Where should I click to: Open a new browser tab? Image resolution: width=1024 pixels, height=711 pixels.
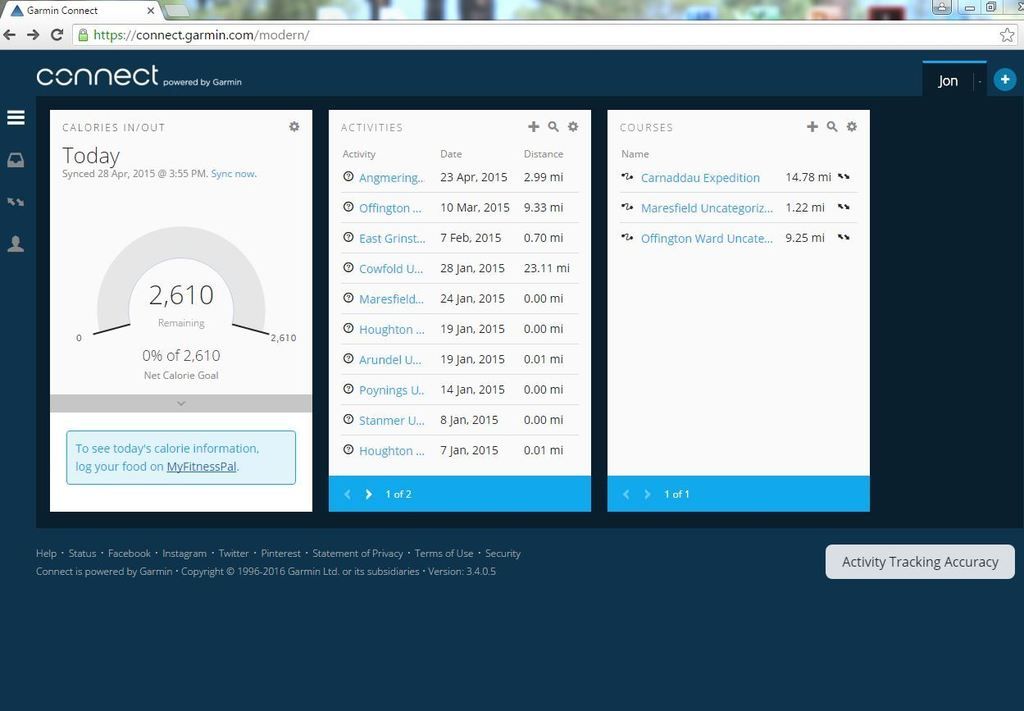pos(175,10)
